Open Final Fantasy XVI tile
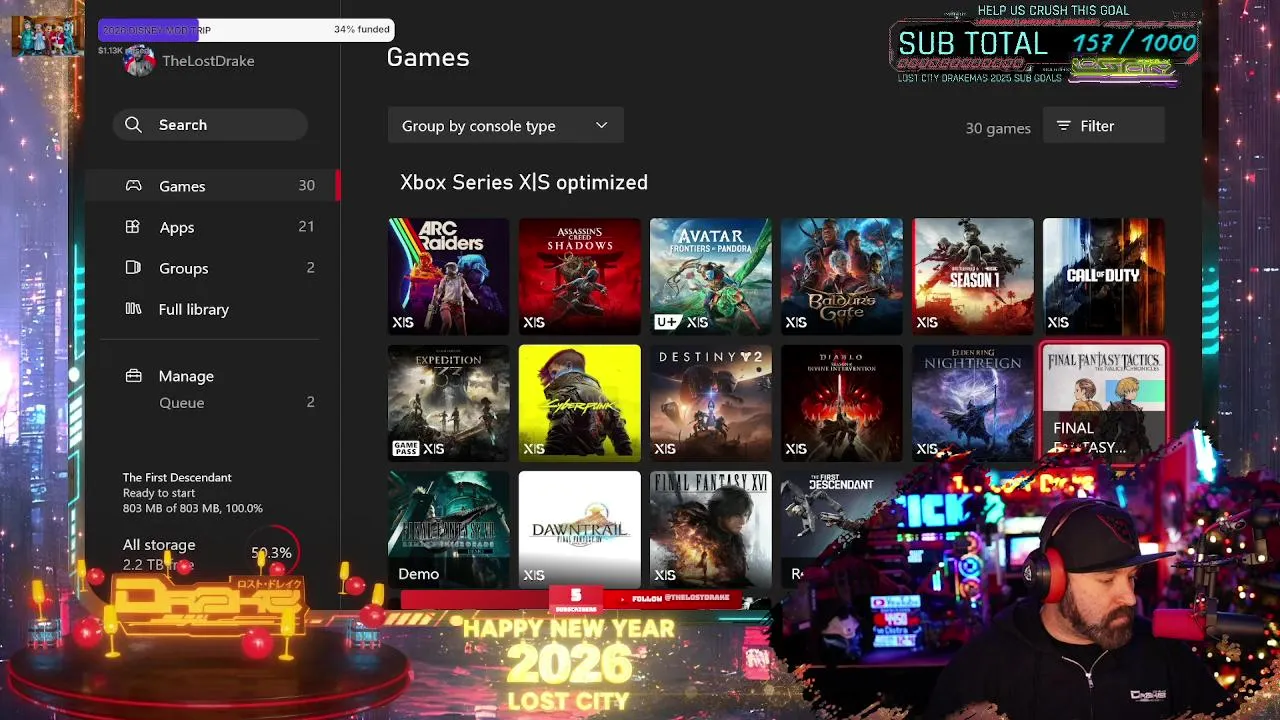 710,529
